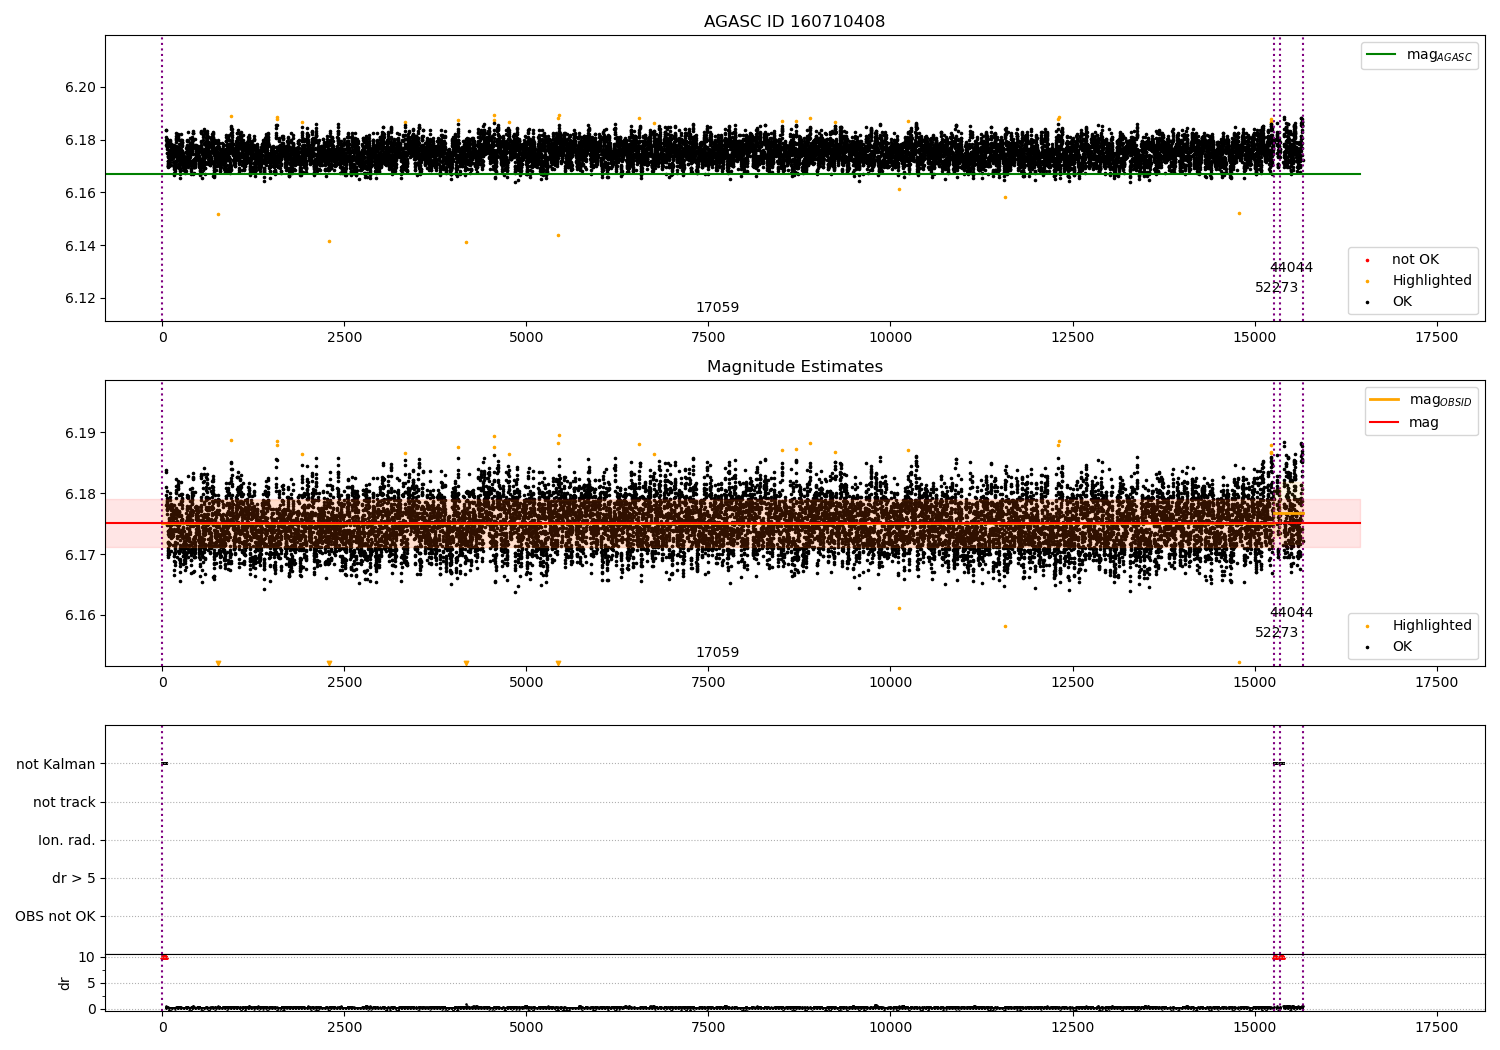Click the '52273' annotation in the top plot
Image resolution: width=1500 pixels, height=1050 pixels.
[1276, 288]
